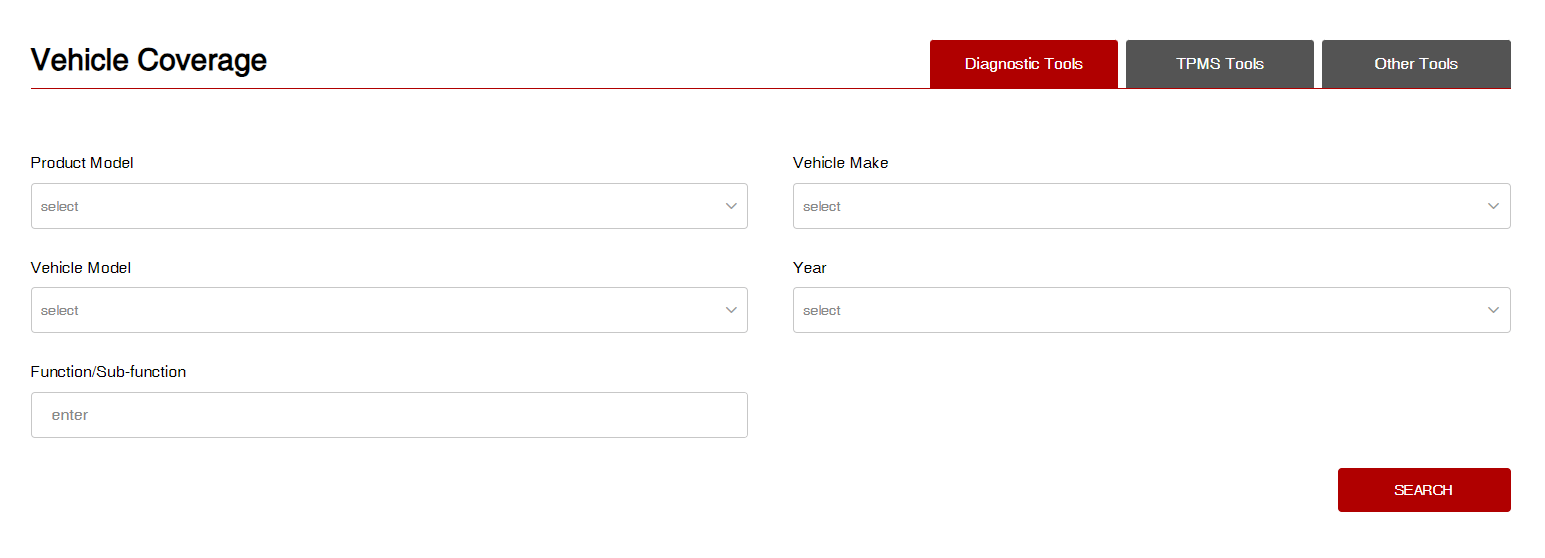Click the Year dropdown chevron arrow
The image size is (1545, 558).
[1493, 310]
